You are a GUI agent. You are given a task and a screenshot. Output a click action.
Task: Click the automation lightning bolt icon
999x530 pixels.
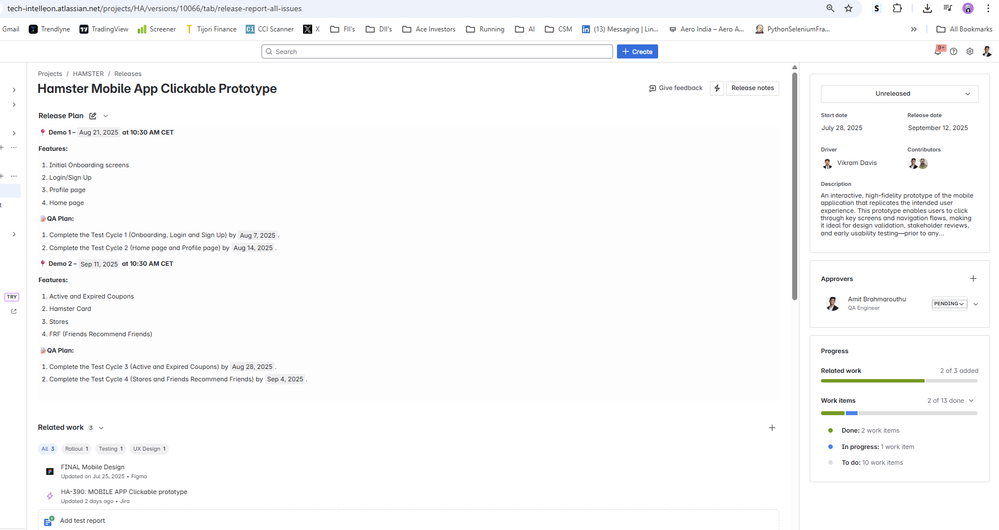(x=717, y=88)
